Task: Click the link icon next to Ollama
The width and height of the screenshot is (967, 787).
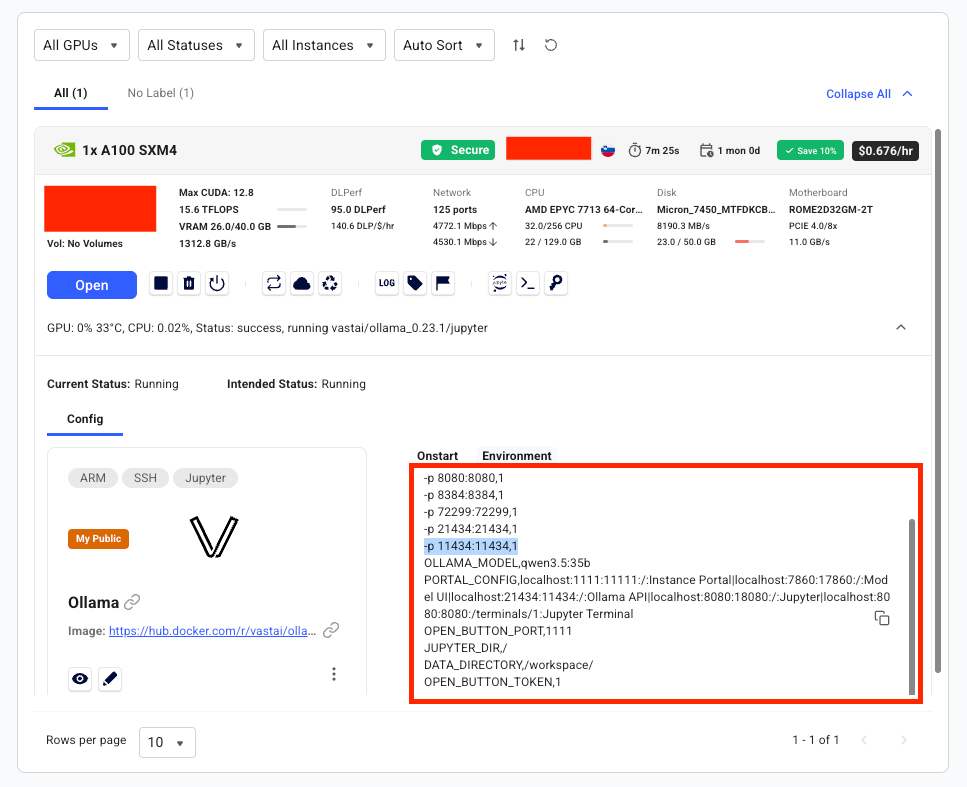Action: [x=132, y=602]
